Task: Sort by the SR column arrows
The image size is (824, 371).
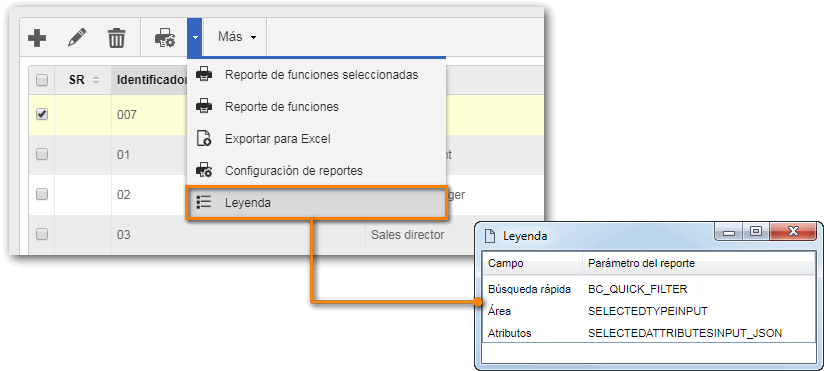Action: pos(96,81)
